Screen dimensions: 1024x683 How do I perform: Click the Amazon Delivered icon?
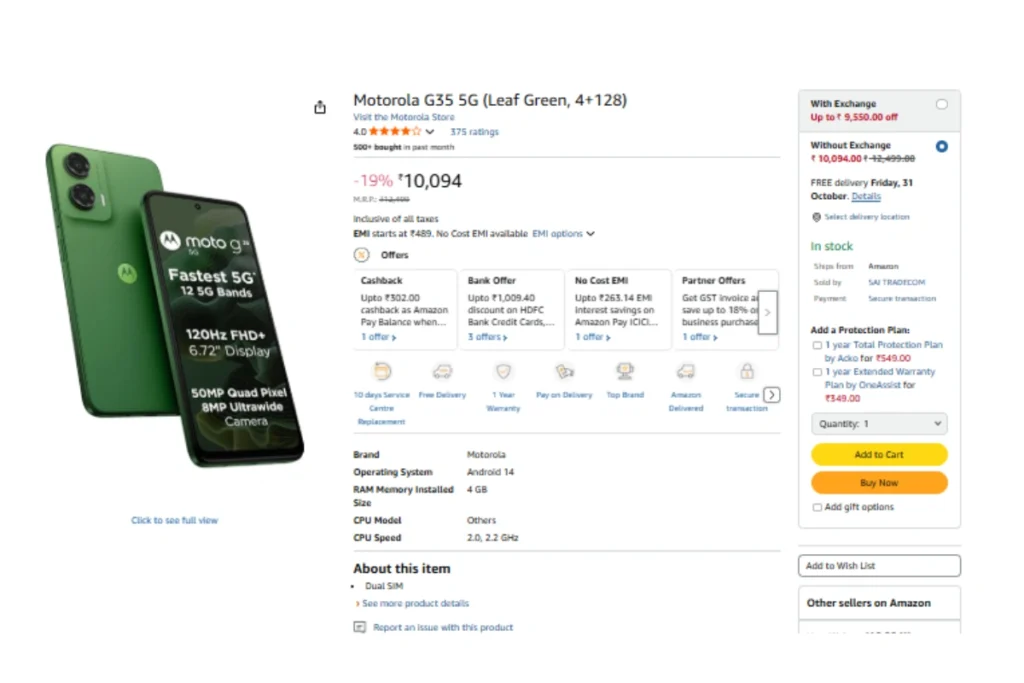686,372
